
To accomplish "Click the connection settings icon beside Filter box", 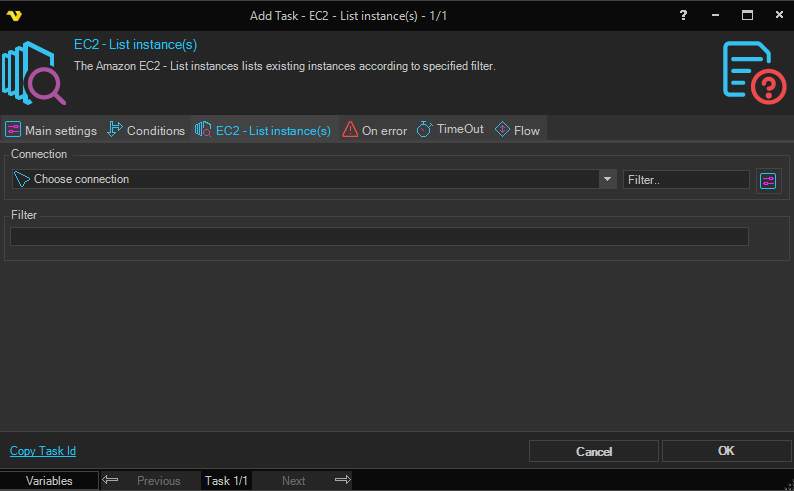I will tap(768, 180).
